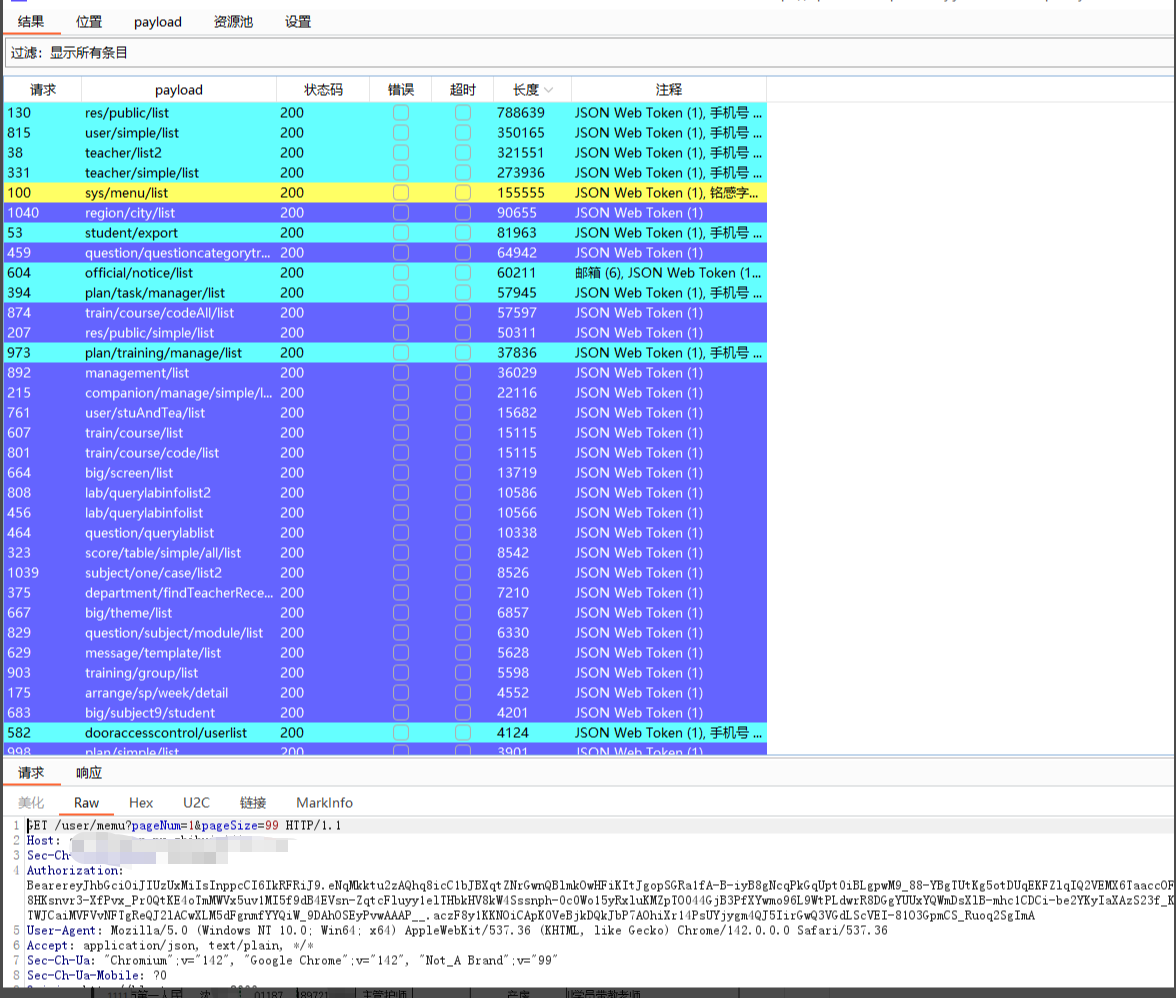Click the Authorization header line
Screen dimensions: 1176x998
tap(75, 871)
